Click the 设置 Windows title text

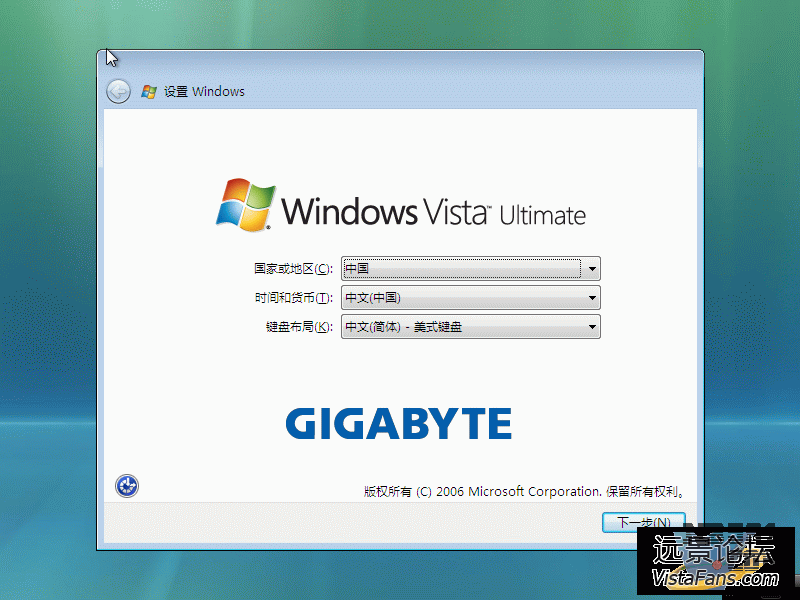click(204, 91)
